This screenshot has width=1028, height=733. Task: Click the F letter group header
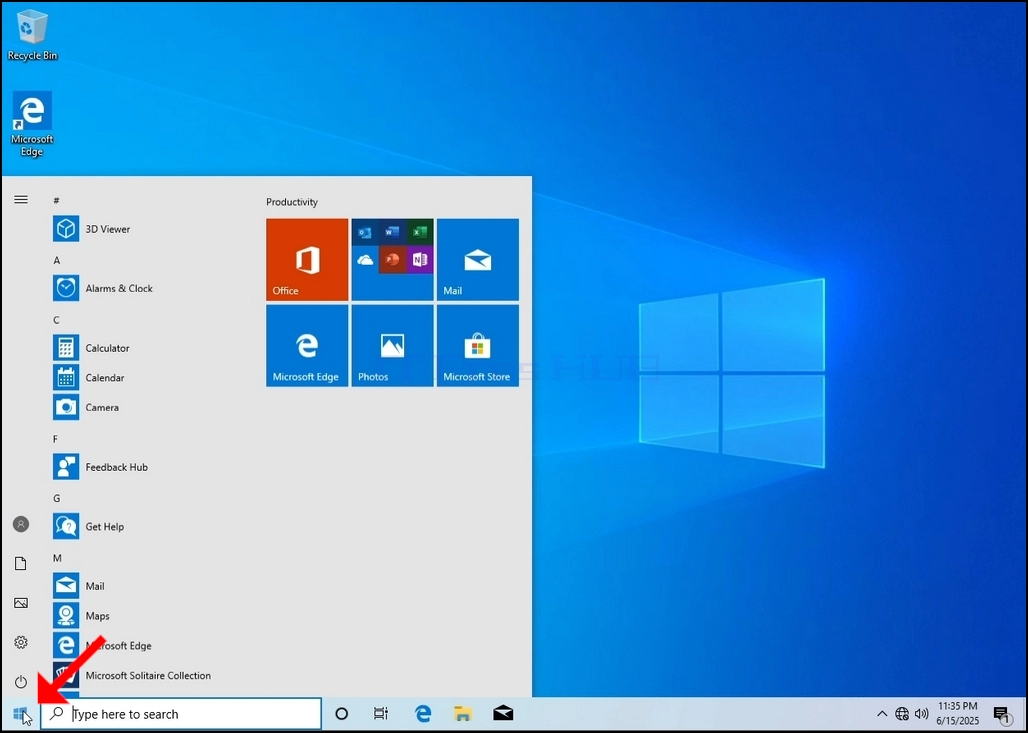pos(56,439)
